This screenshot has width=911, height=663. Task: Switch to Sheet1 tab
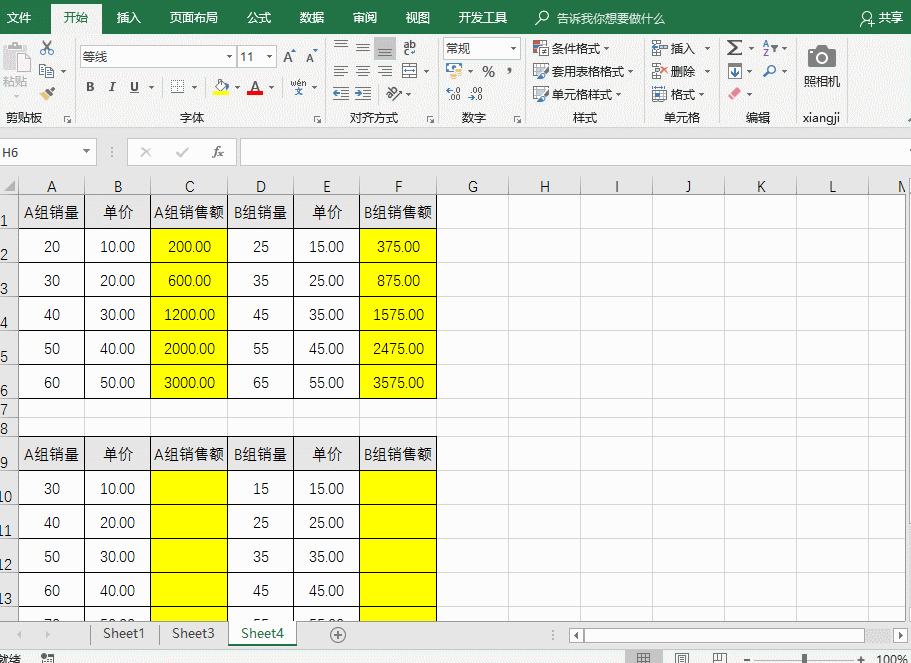pos(123,634)
